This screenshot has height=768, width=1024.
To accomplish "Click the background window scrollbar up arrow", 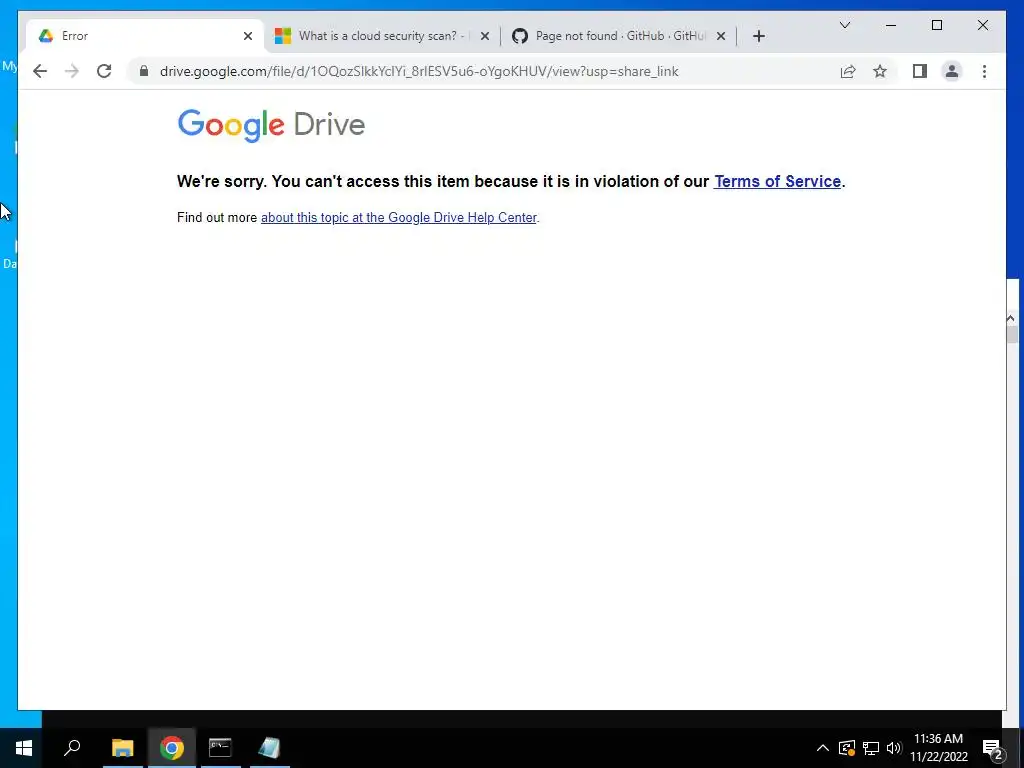I will 1010,319.
